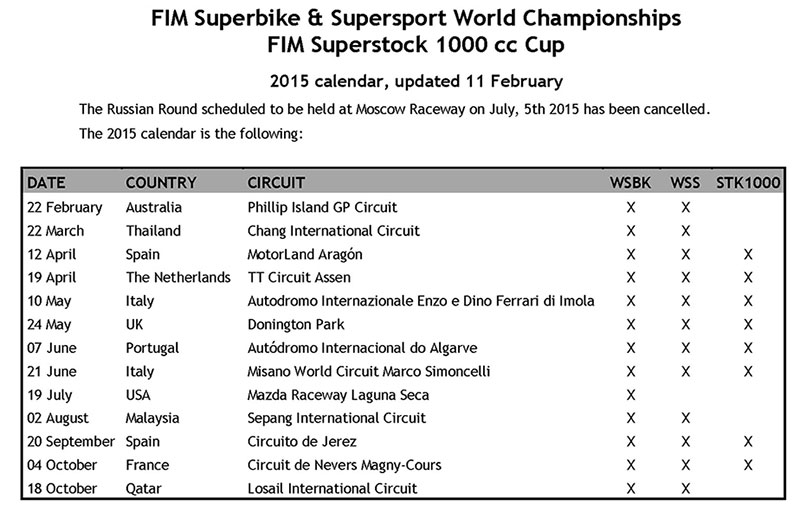Click the WSS column header
The image size is (800, 519).
(x=686, y=183)
